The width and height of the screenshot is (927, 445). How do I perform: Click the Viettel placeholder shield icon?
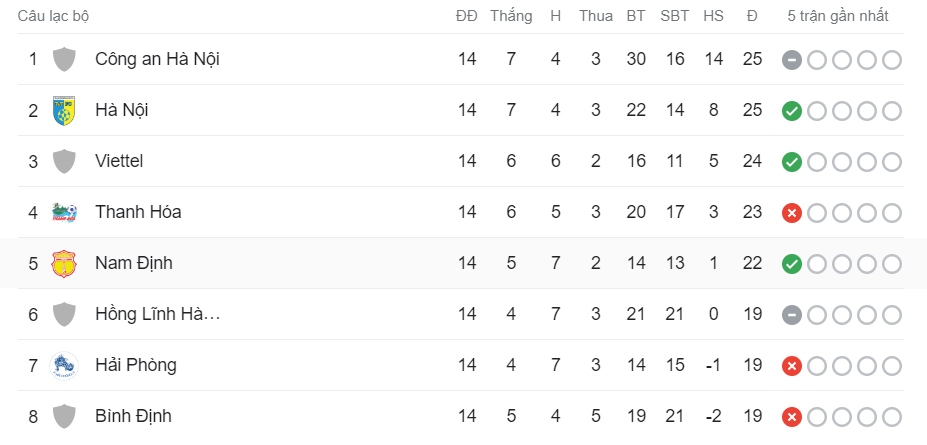(64, 161)
